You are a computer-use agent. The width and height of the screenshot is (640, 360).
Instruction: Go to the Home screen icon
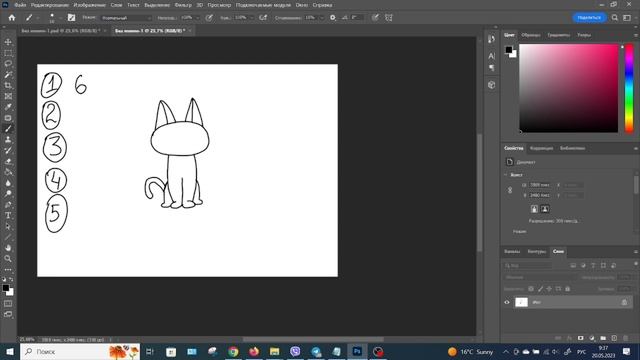point(12,18)
